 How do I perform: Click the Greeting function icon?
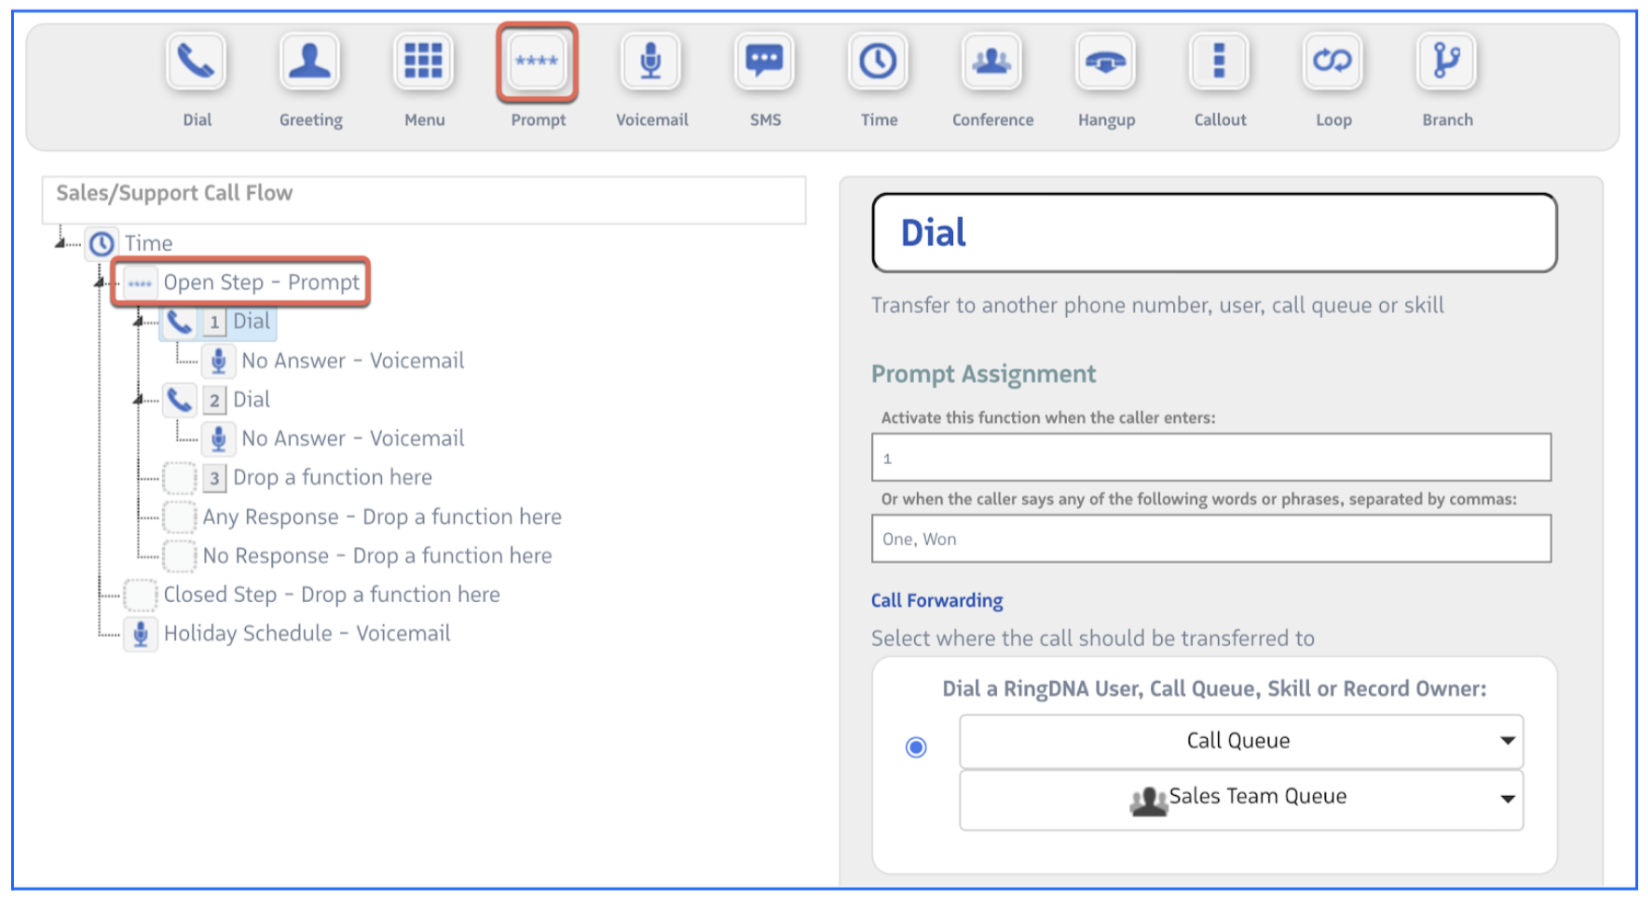point(310,62)
